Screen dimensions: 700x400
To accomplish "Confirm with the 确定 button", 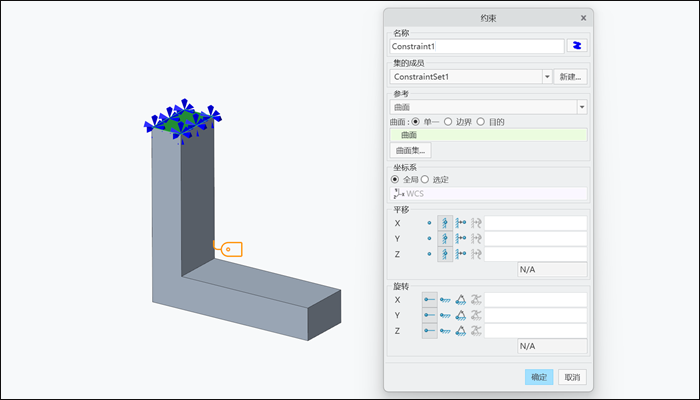I will (539, 377).
